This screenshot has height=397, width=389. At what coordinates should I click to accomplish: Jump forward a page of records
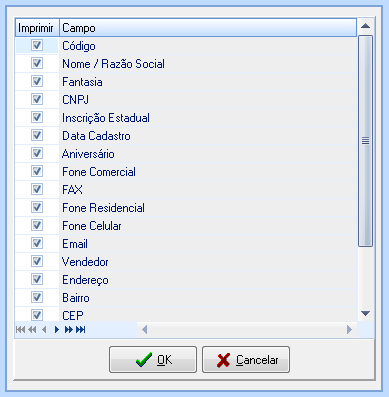coord(69,330)
